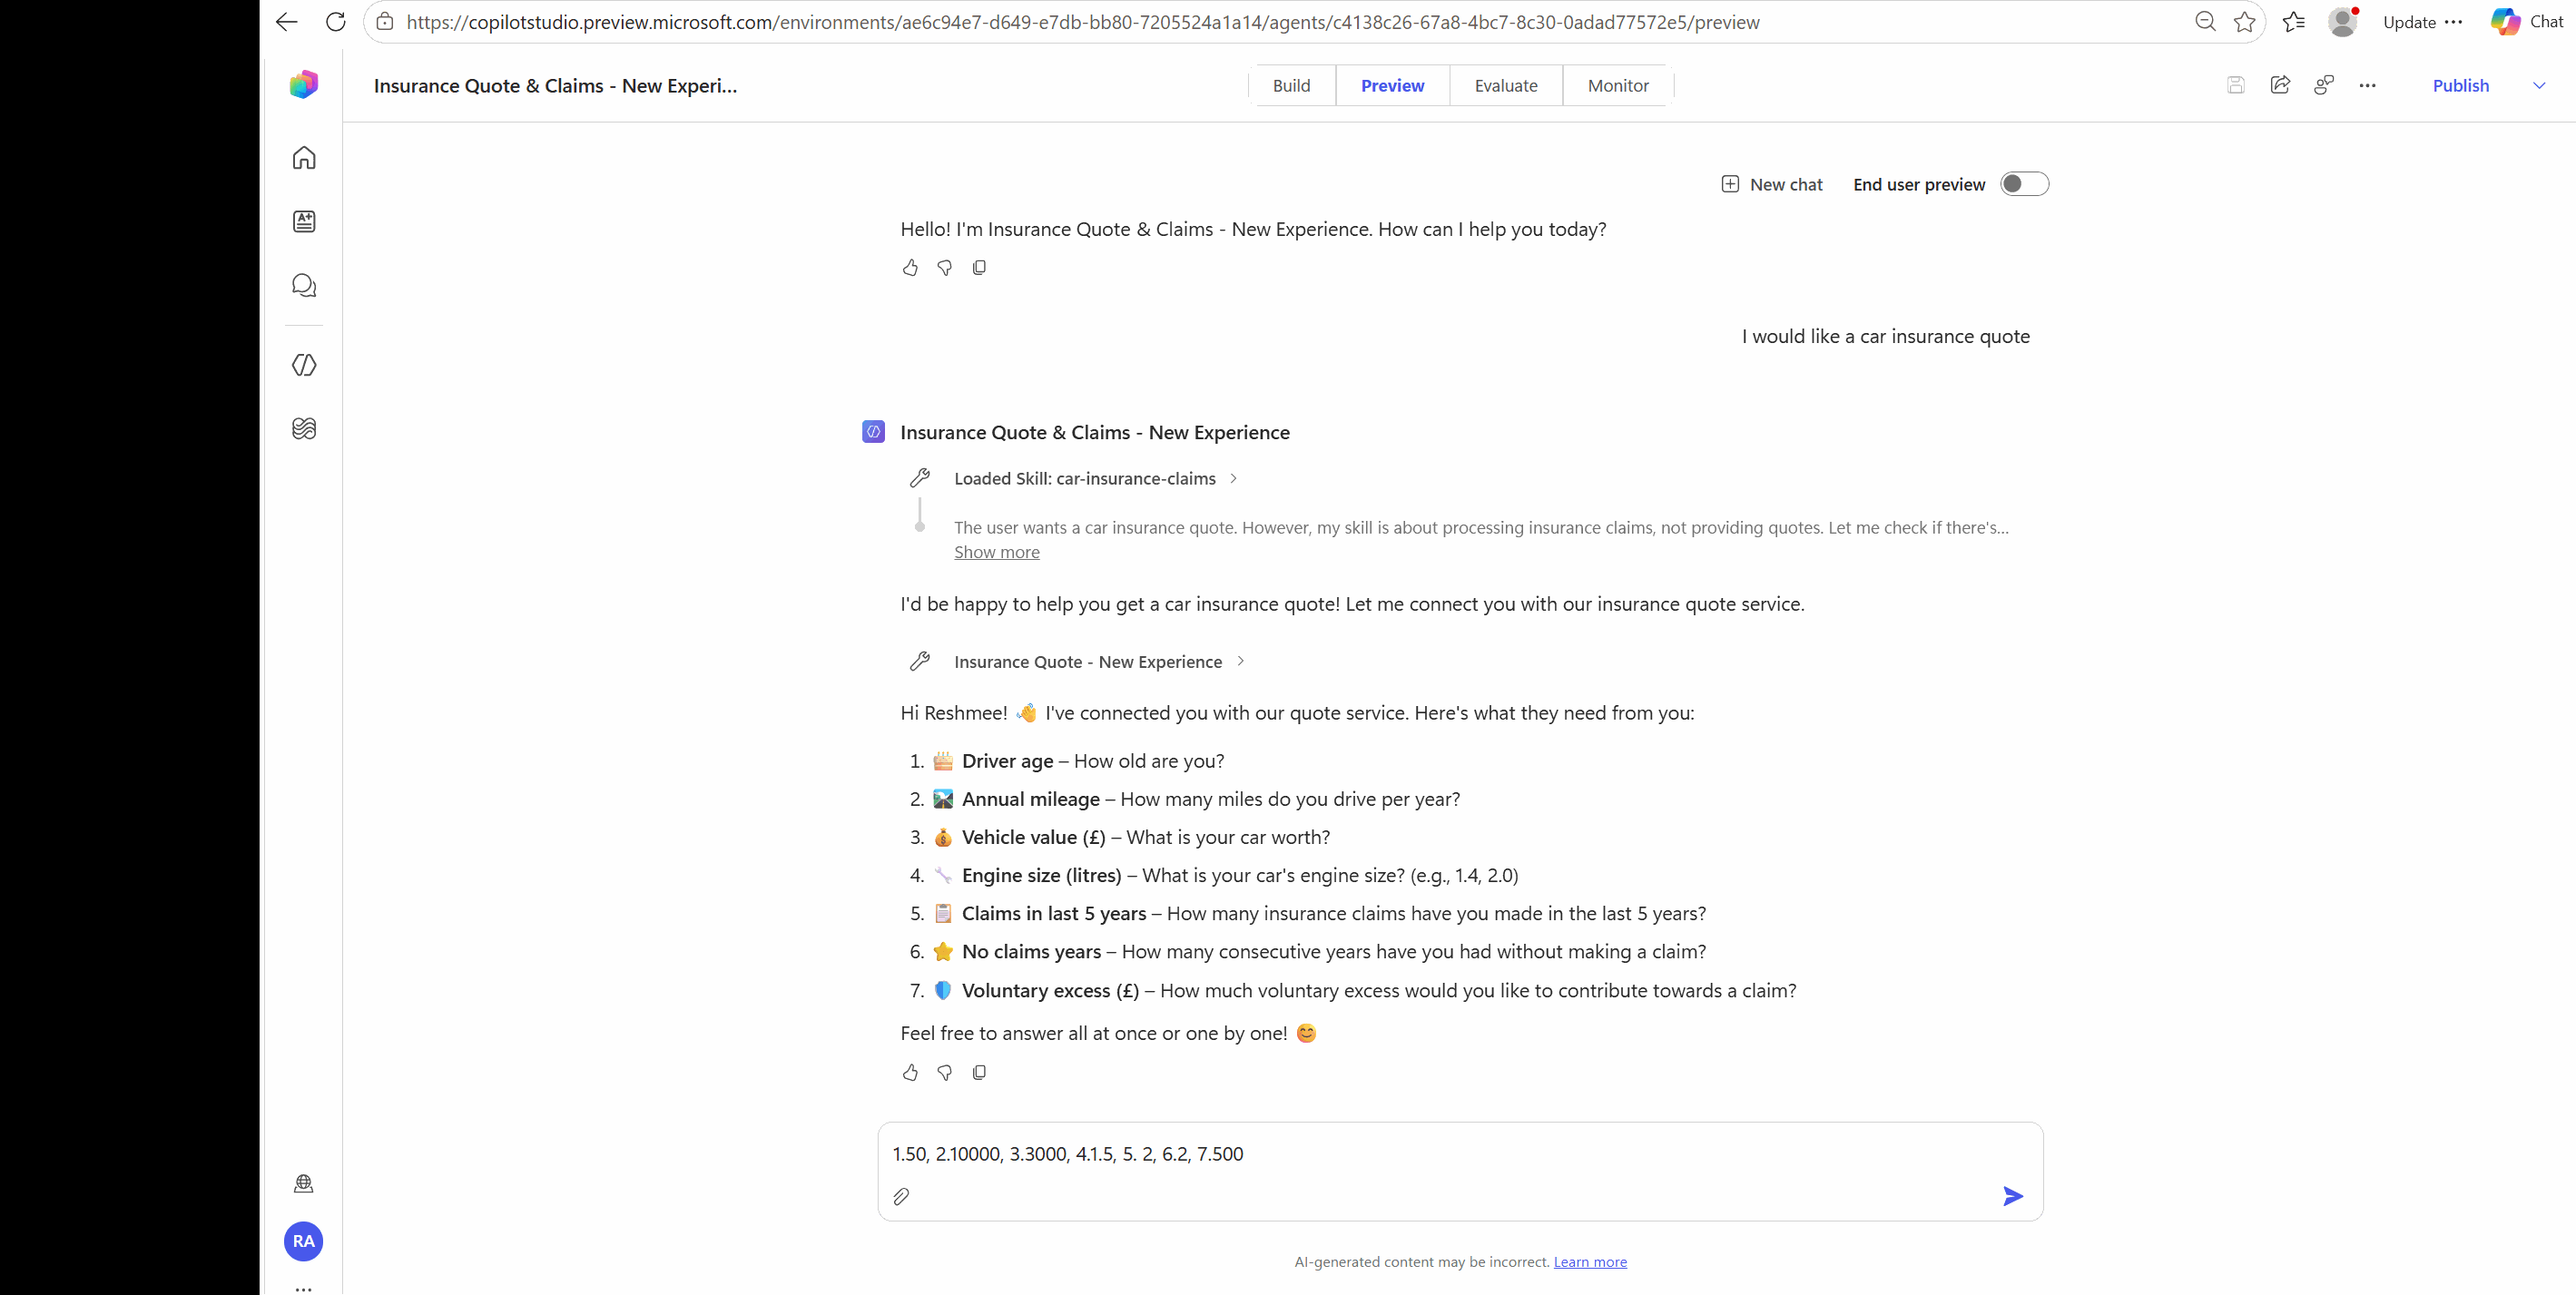Open the Learn more link
Viewport: 2576px width, 1295px height.
[1590, 1262]
